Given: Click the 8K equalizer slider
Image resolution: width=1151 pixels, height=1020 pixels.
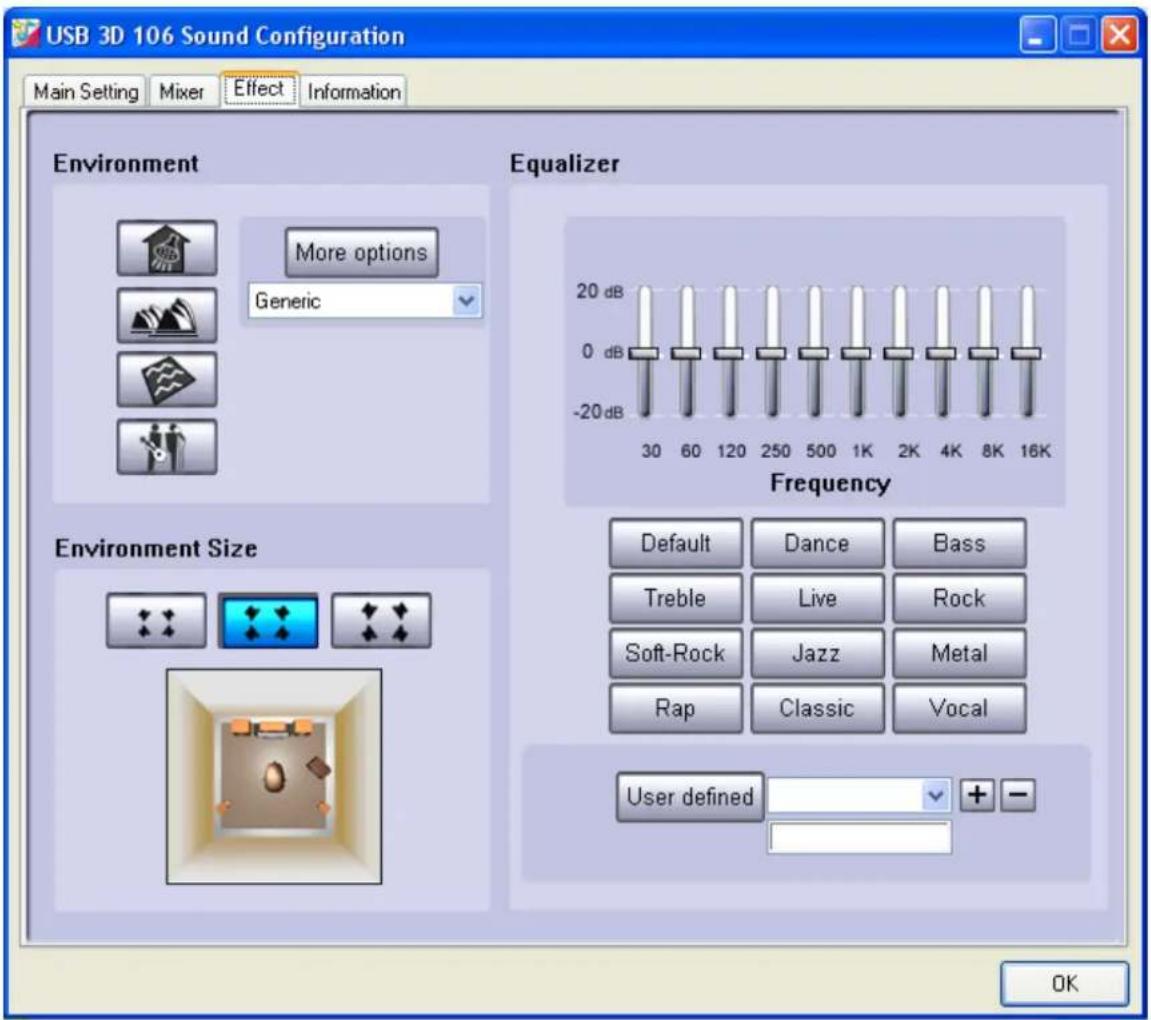Looking at the screenshot, I should pos(984,352).
